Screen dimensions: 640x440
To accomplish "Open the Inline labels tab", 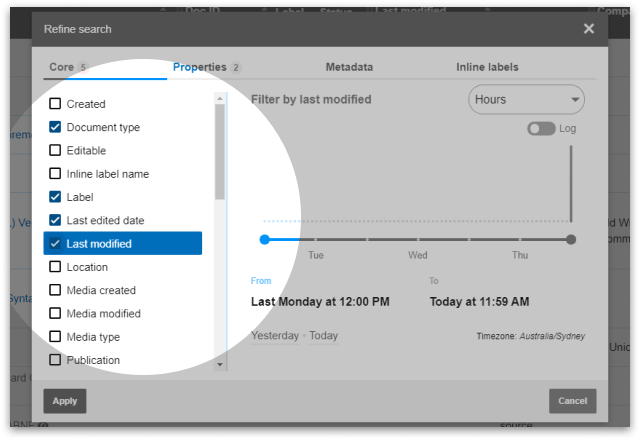I will click(x=487, y=67).
